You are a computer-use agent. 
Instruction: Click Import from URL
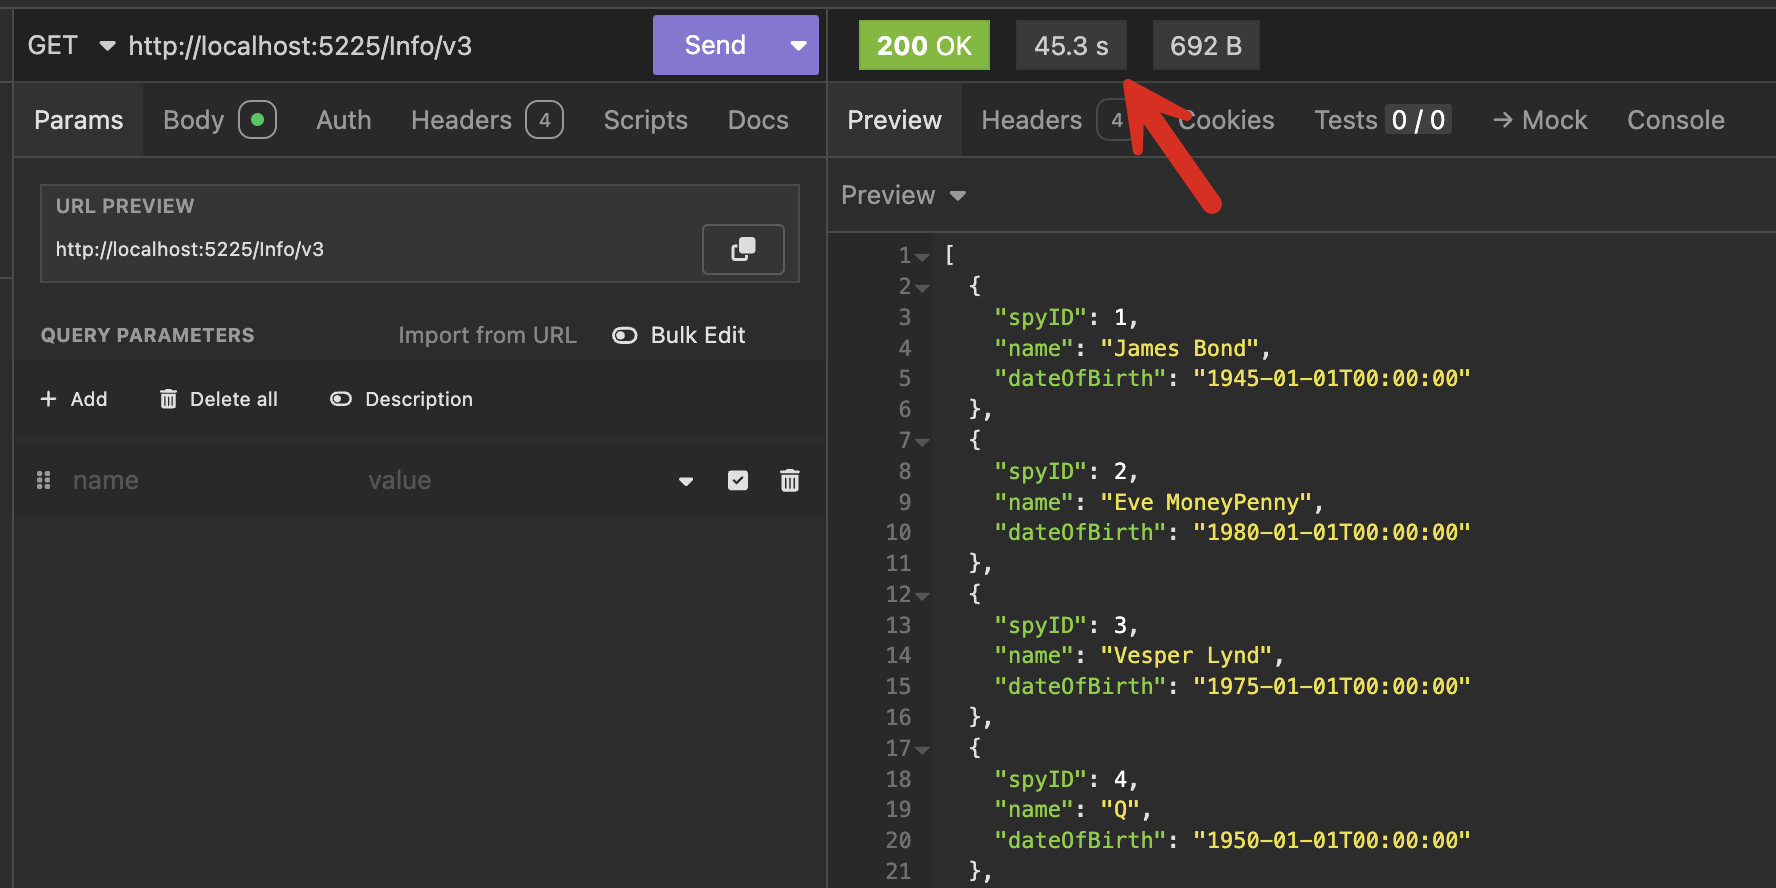pyautogui.click(x=487, y=335)
